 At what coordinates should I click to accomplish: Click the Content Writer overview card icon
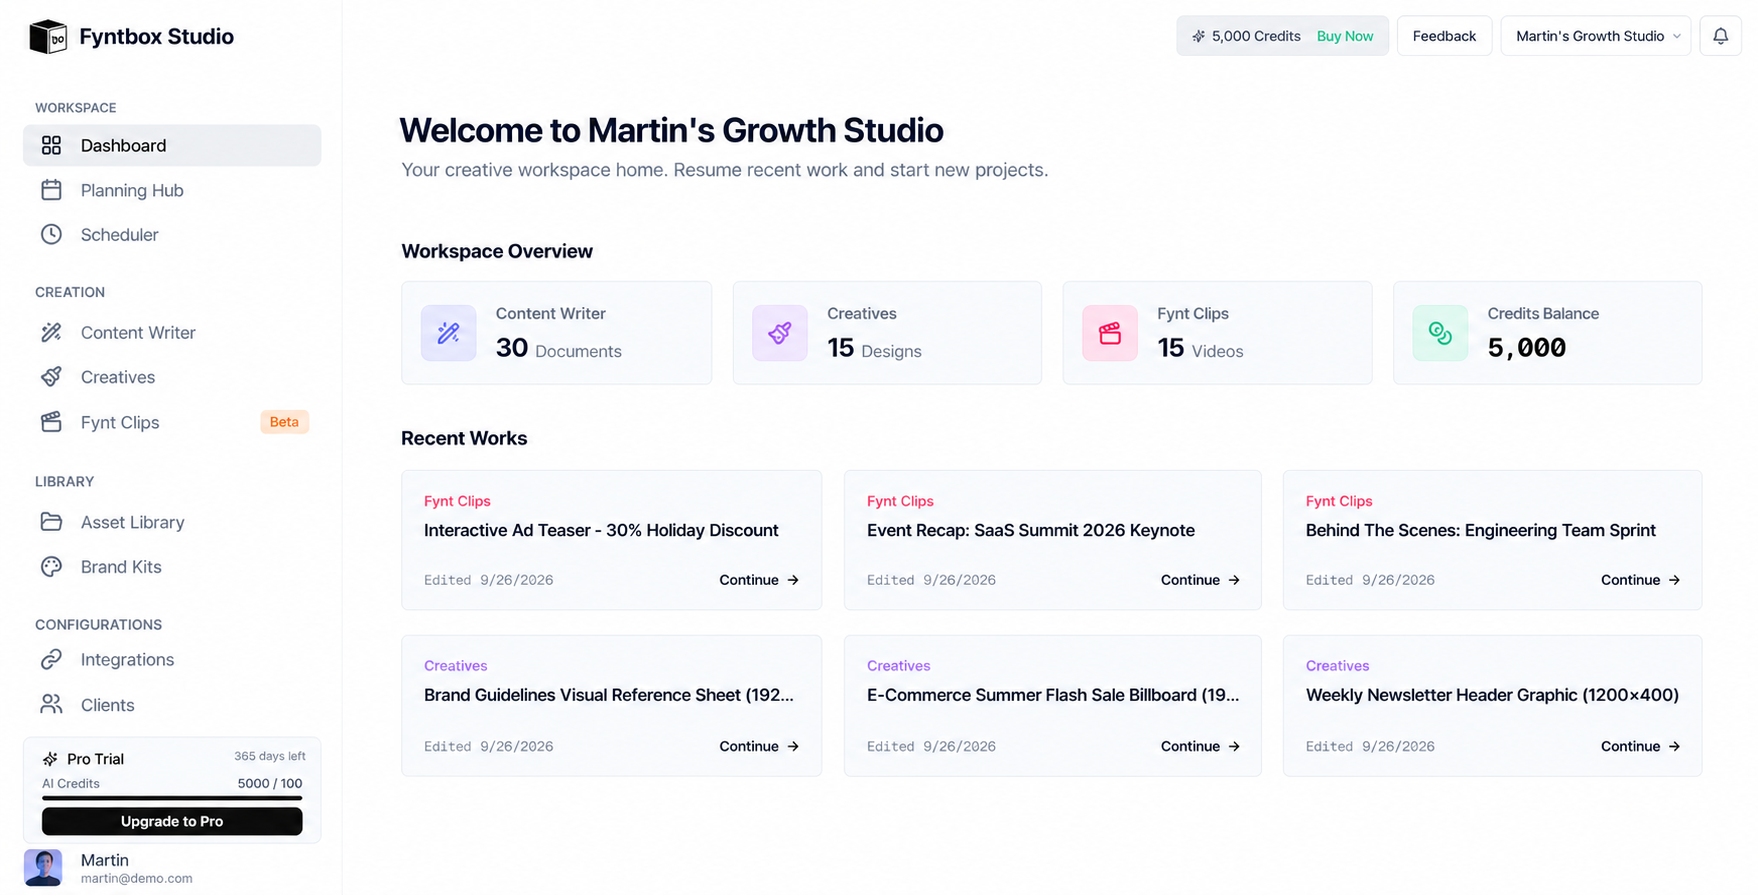(x=449, y=333)
